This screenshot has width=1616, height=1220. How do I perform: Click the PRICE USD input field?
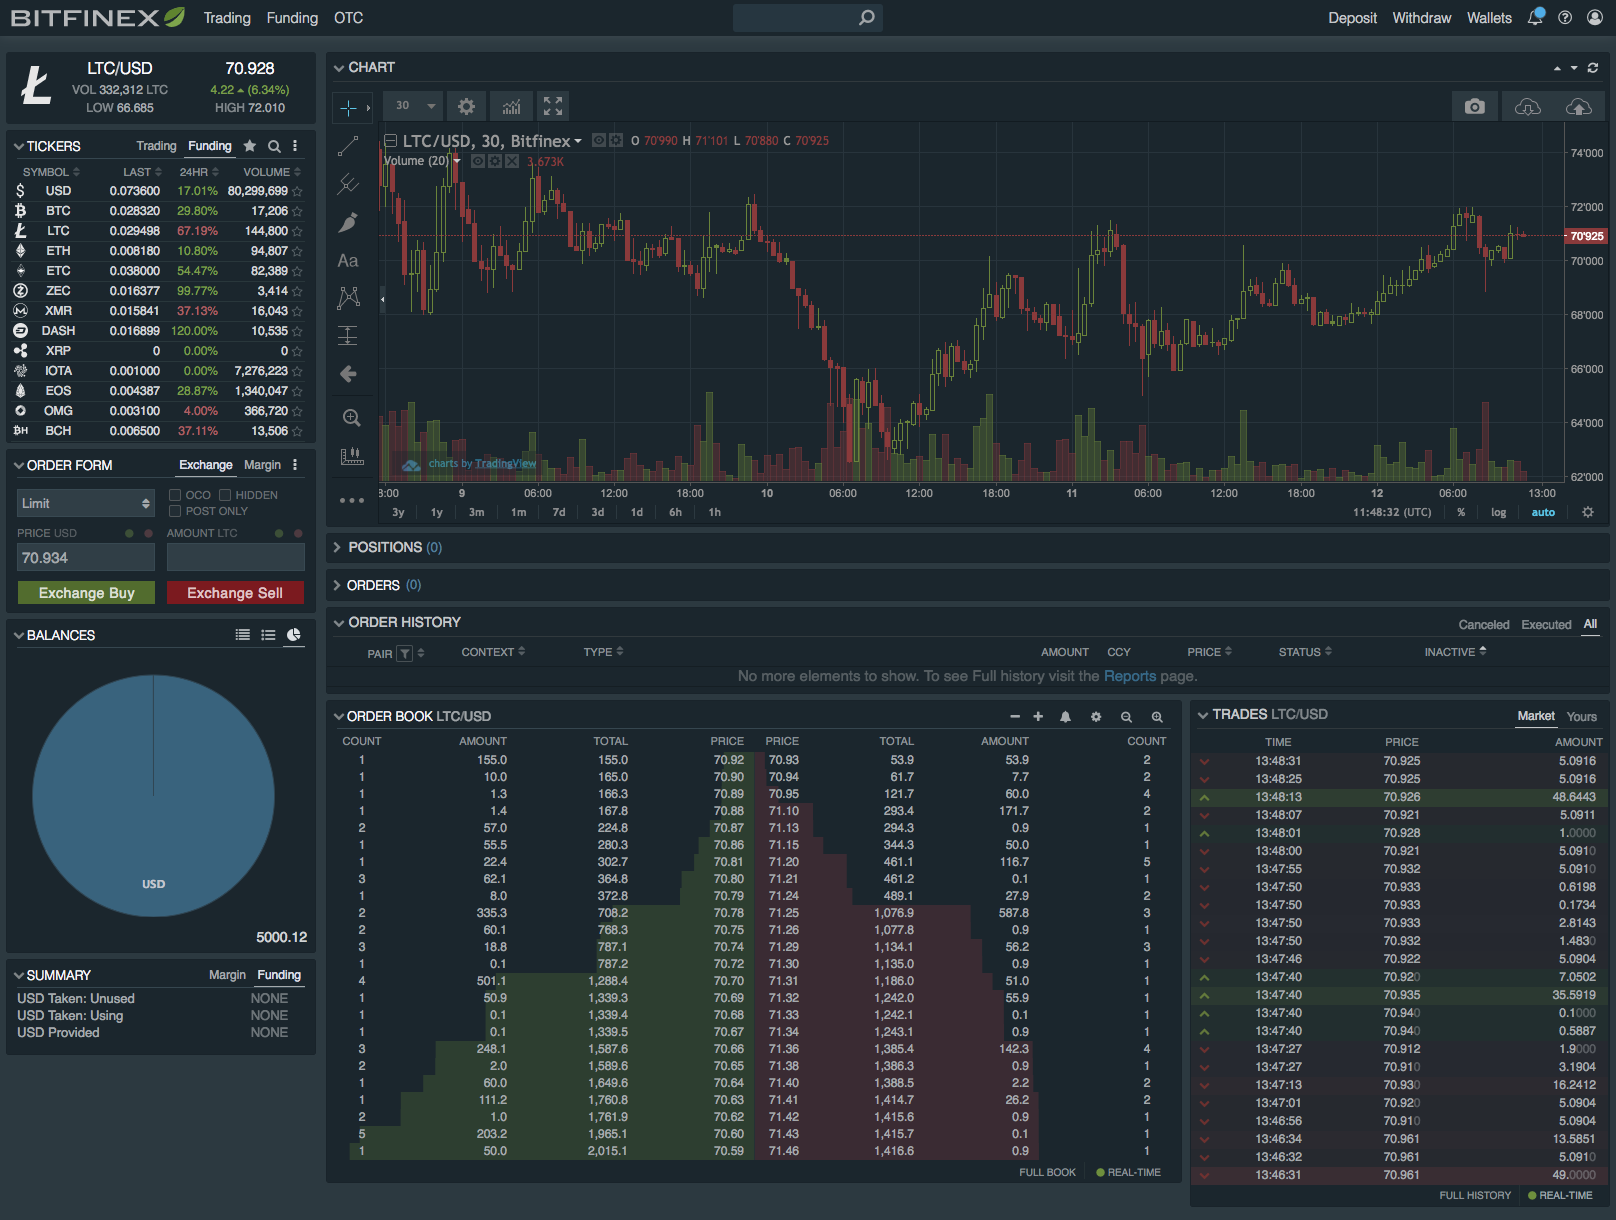(86, 557)
